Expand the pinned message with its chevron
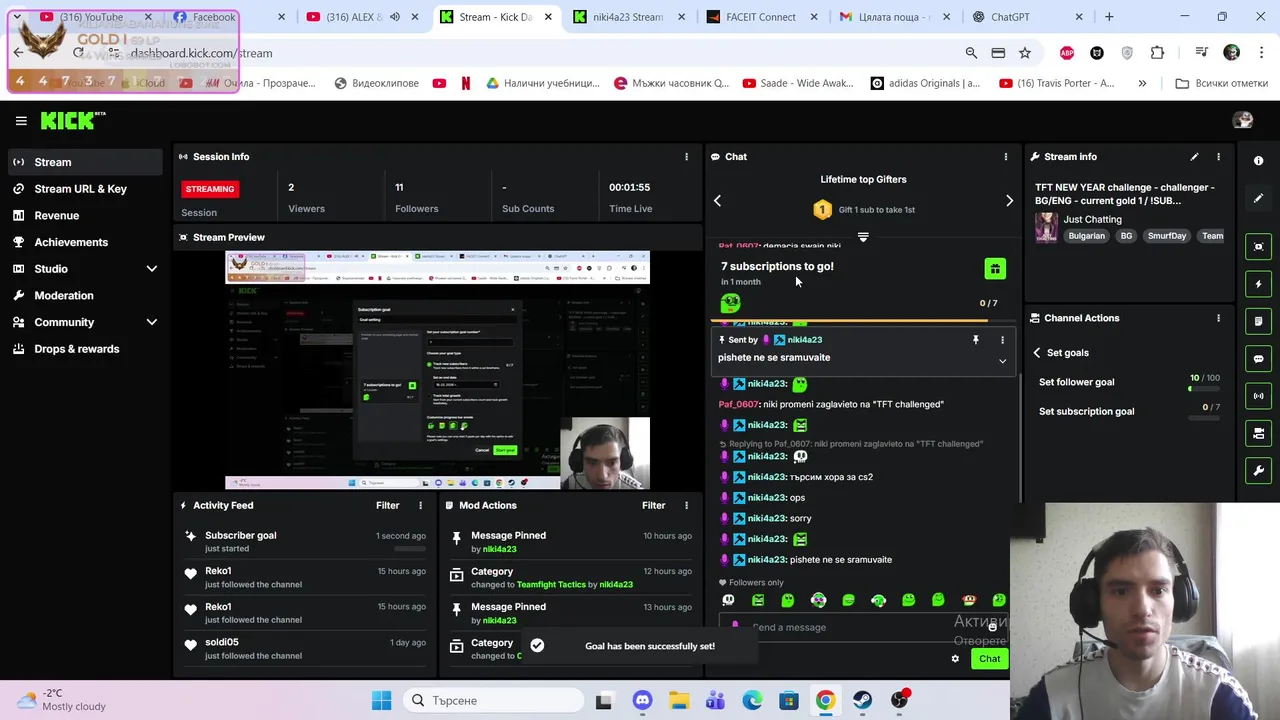This screenshot has width=1280, height=720. [1002, 361]
